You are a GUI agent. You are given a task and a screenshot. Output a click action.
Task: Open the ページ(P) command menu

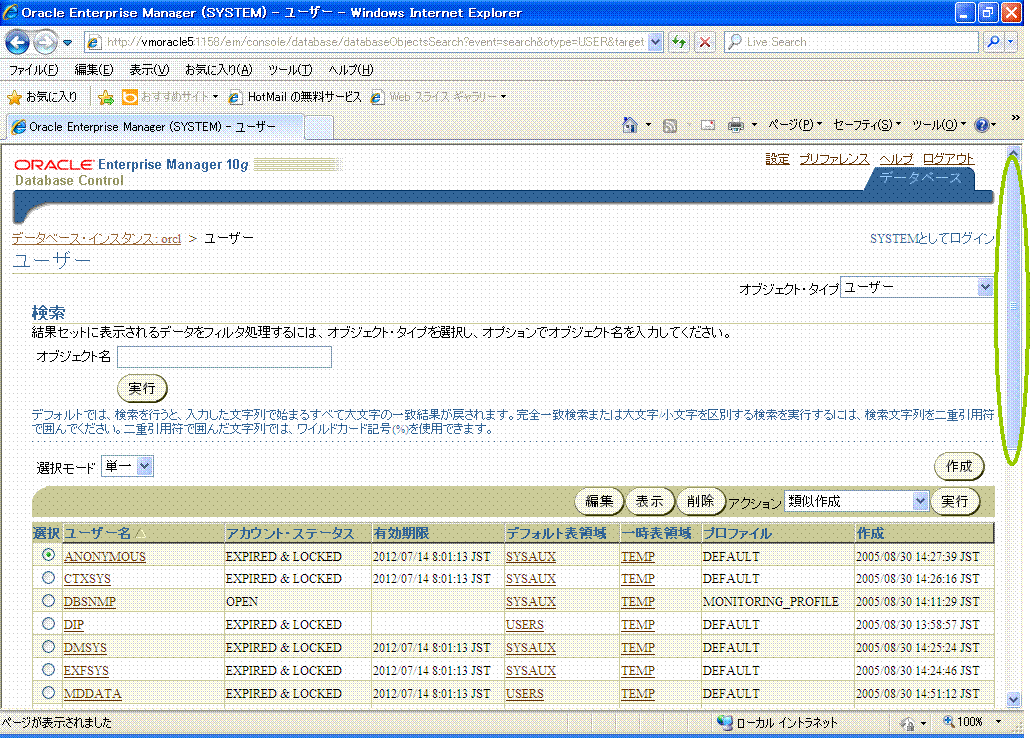click(x=795, y=125)
